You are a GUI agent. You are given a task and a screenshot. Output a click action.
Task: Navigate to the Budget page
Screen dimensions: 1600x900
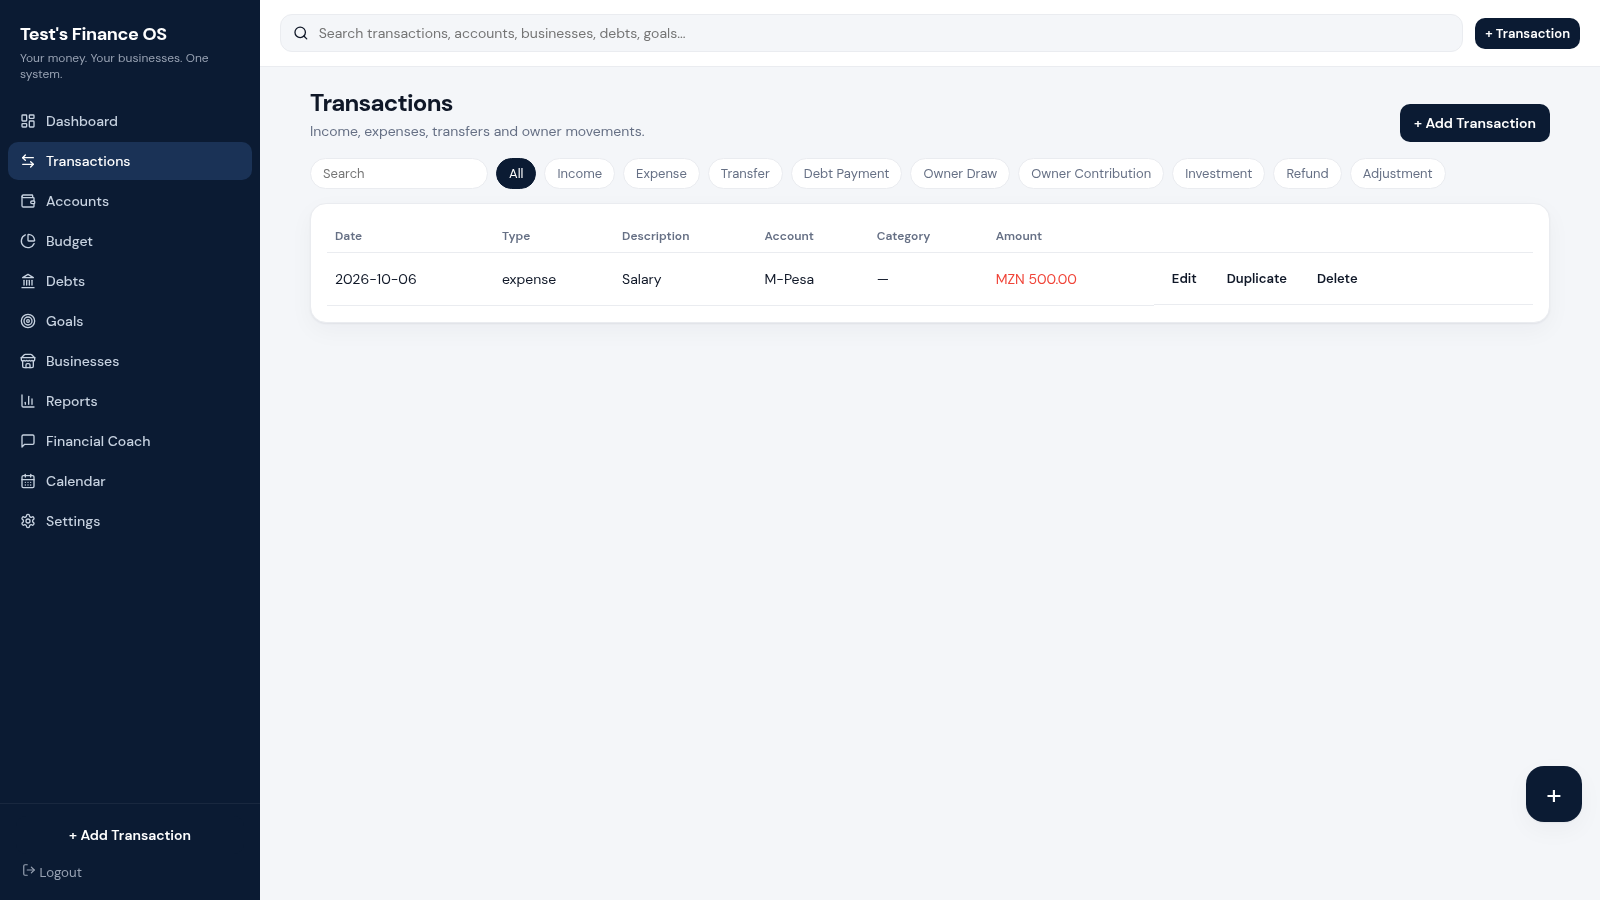click(x=130, y=241)
